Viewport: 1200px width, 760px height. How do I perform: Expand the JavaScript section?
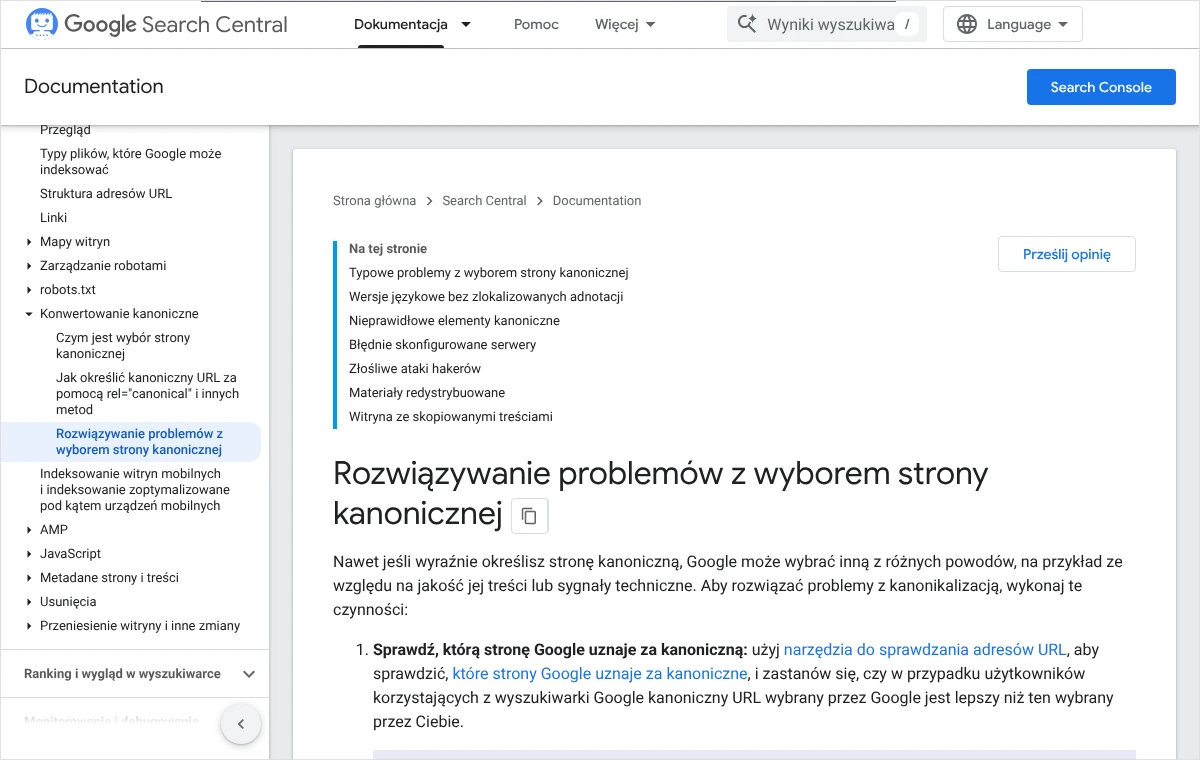pos(29,554)
